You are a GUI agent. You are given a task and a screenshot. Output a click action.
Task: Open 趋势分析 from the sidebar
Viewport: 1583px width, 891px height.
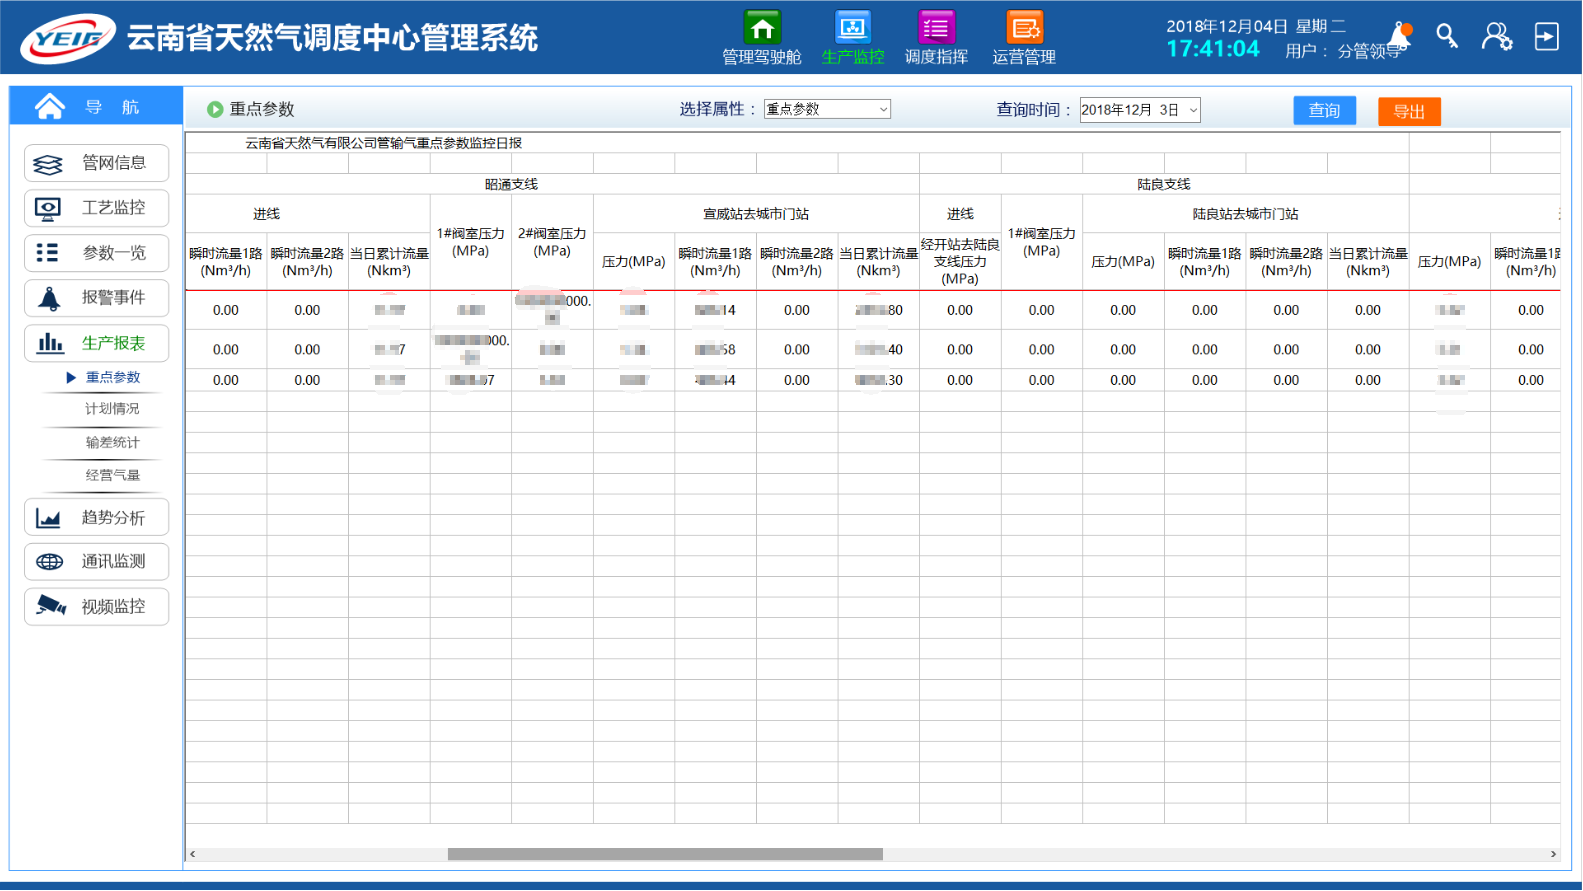[x=96, y=517]
